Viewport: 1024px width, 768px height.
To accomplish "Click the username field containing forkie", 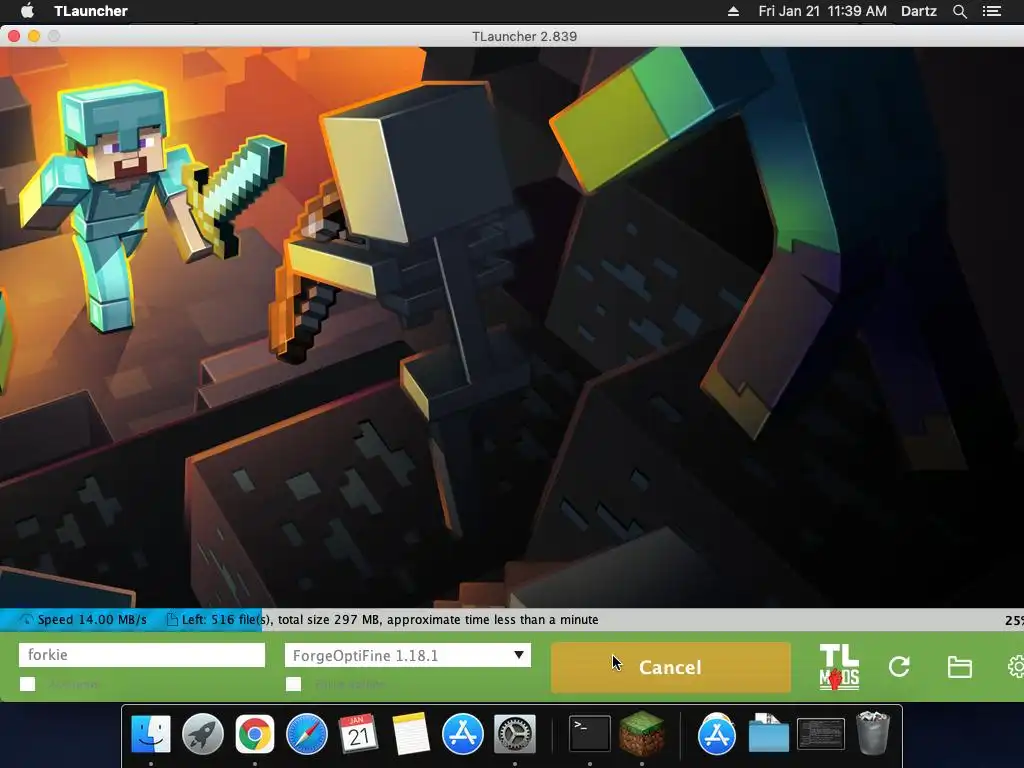I will (x=142, y=655).
